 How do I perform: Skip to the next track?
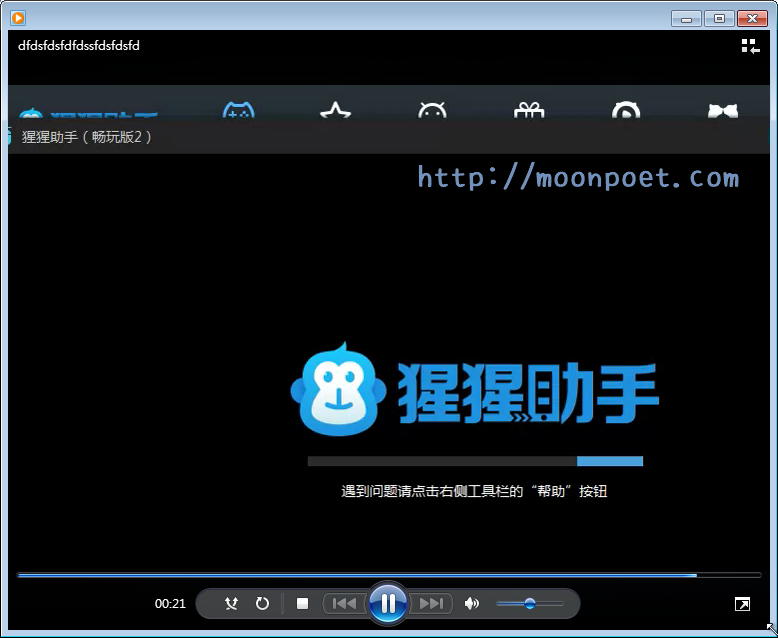pos(432,604)
